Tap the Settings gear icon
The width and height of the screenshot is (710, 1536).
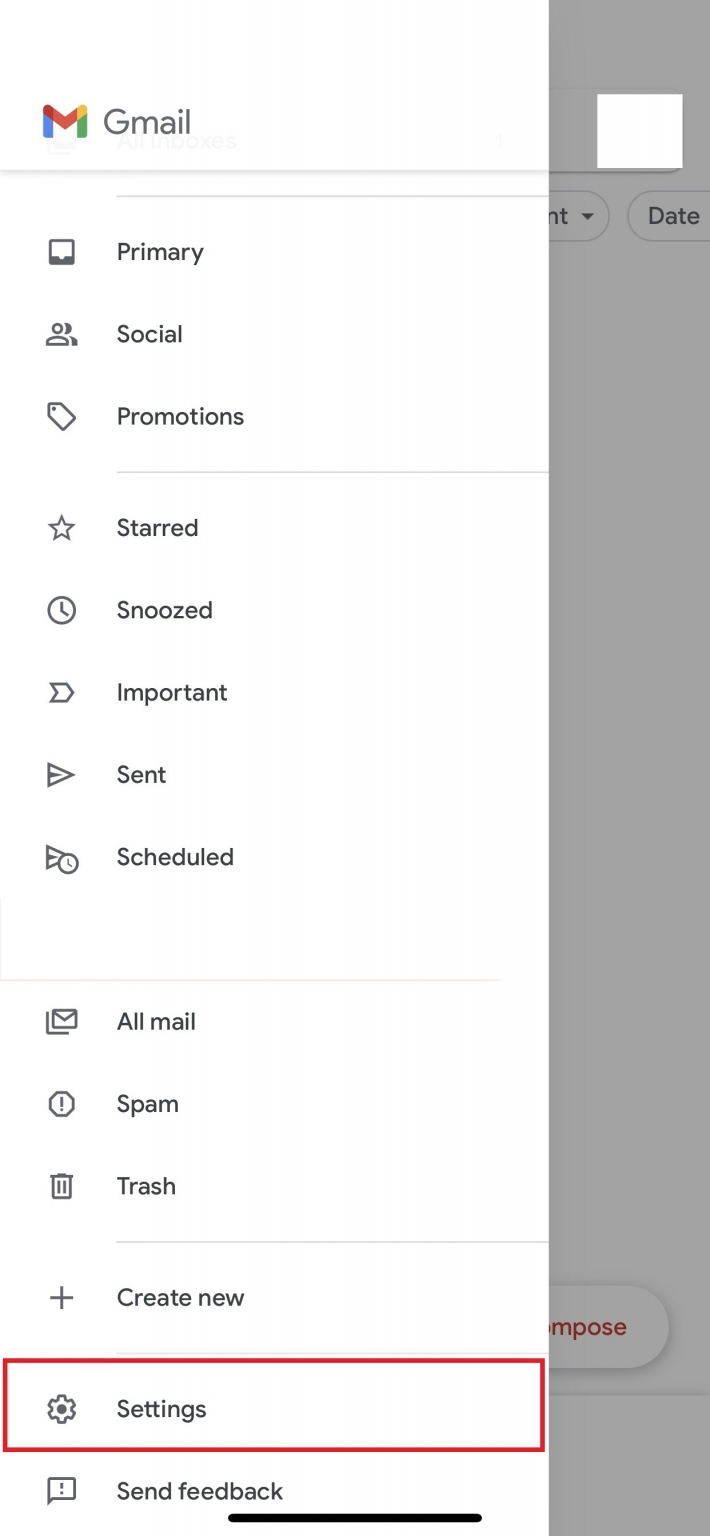(x=62, y=1409)
